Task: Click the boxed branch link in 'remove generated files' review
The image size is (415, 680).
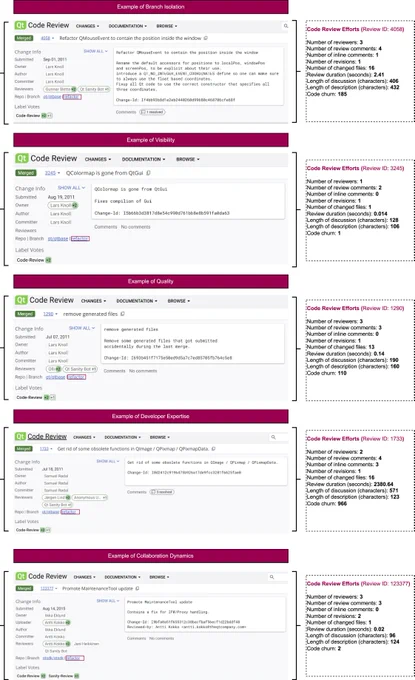Action: [x=76, y=377]
